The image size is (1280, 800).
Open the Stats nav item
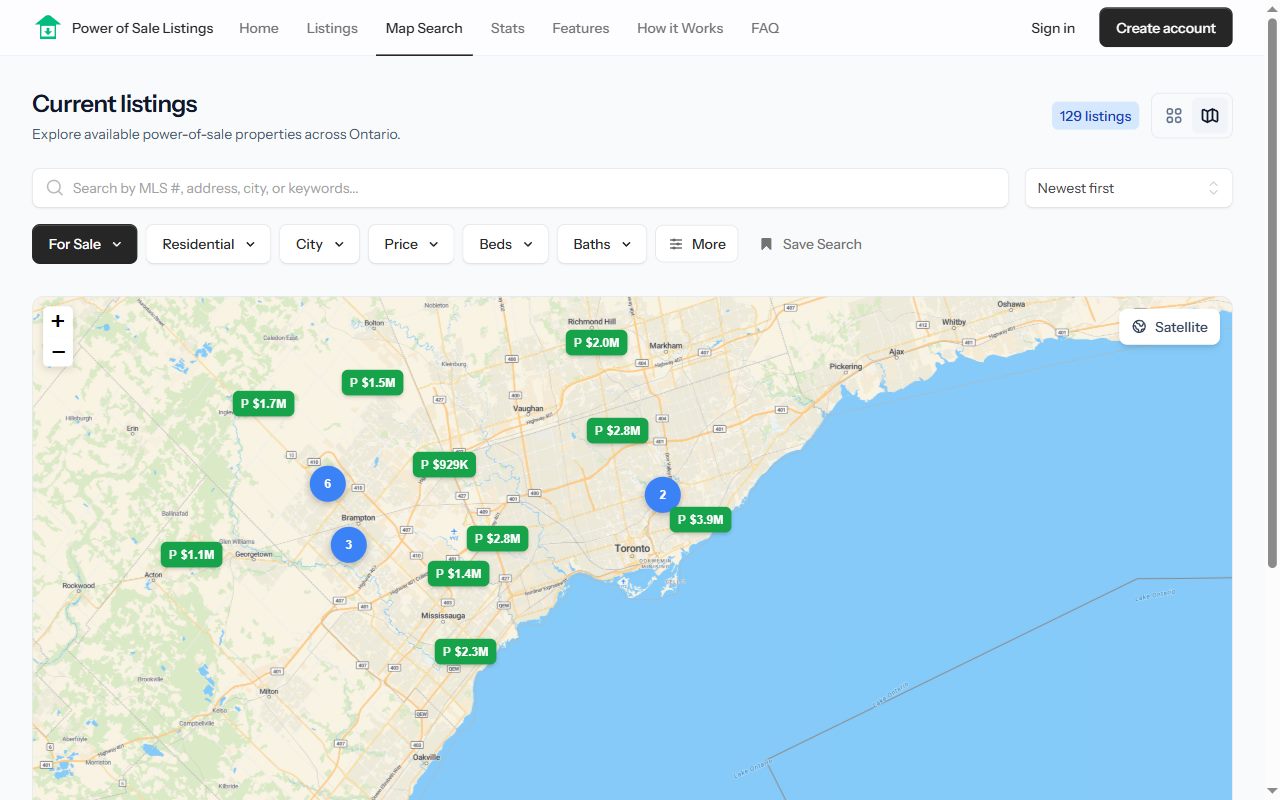click(x=507, y=28)
